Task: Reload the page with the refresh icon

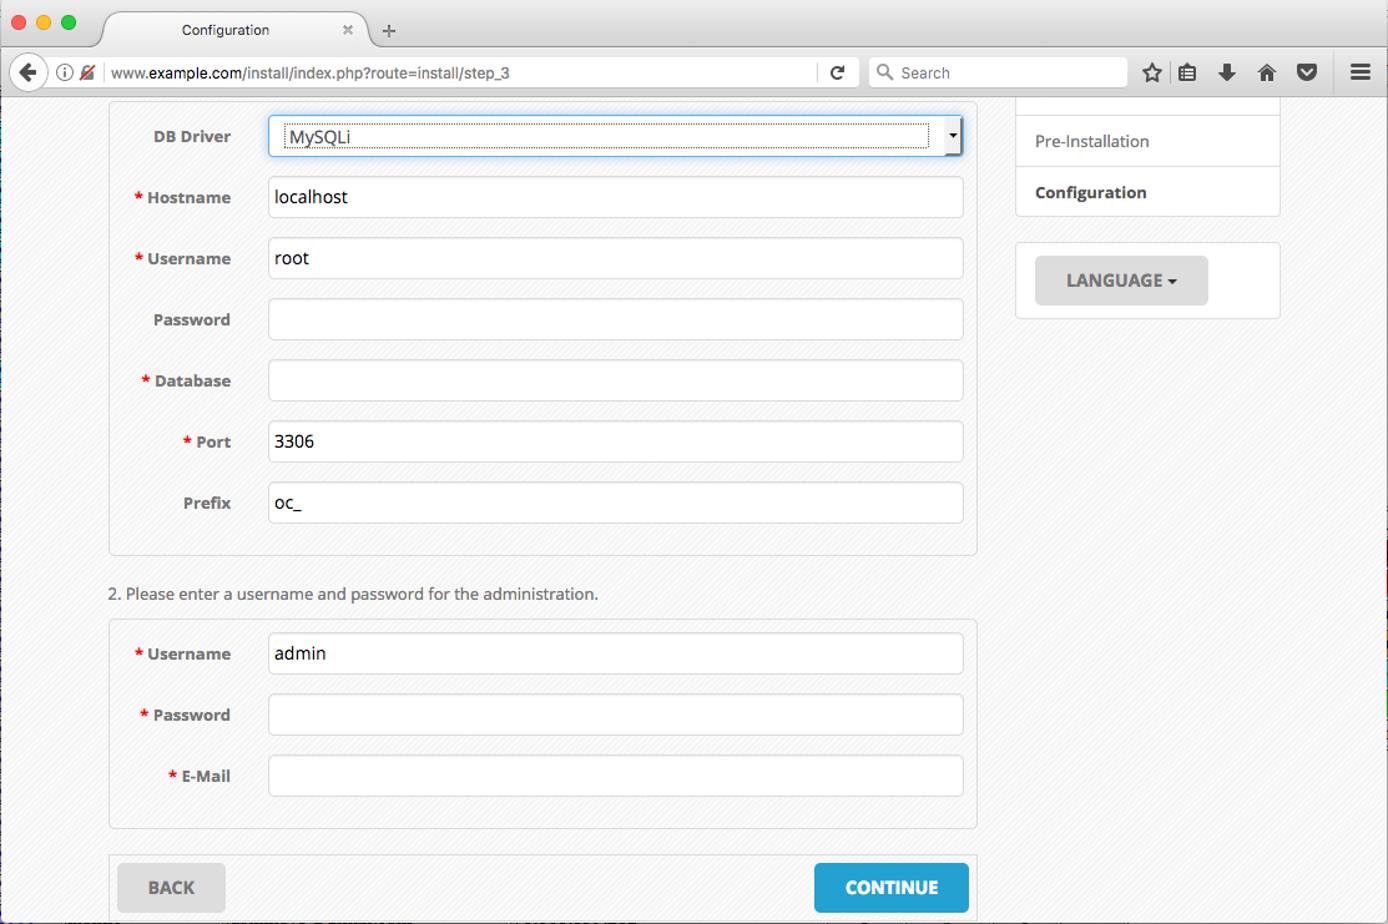Action: (838, 72)
